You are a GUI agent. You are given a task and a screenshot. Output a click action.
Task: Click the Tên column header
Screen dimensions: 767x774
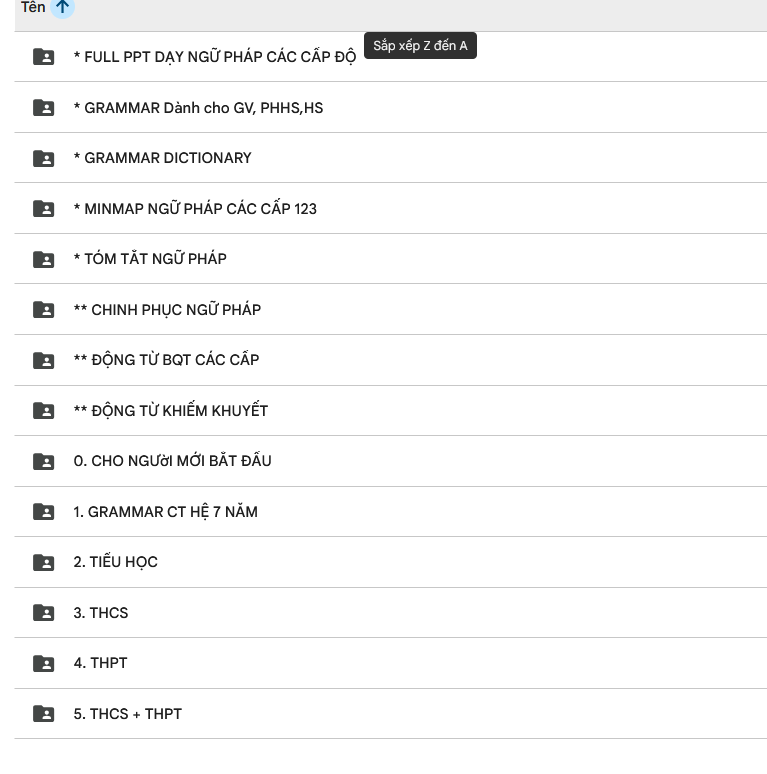coord(33,8)
